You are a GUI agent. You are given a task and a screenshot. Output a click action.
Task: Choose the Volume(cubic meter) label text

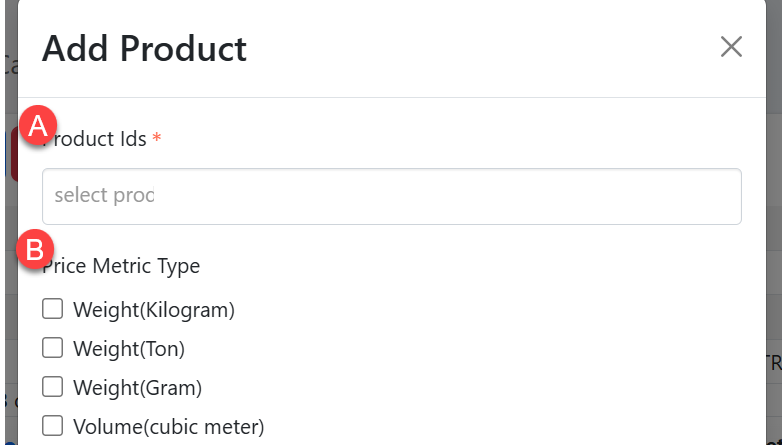(168, 427)
